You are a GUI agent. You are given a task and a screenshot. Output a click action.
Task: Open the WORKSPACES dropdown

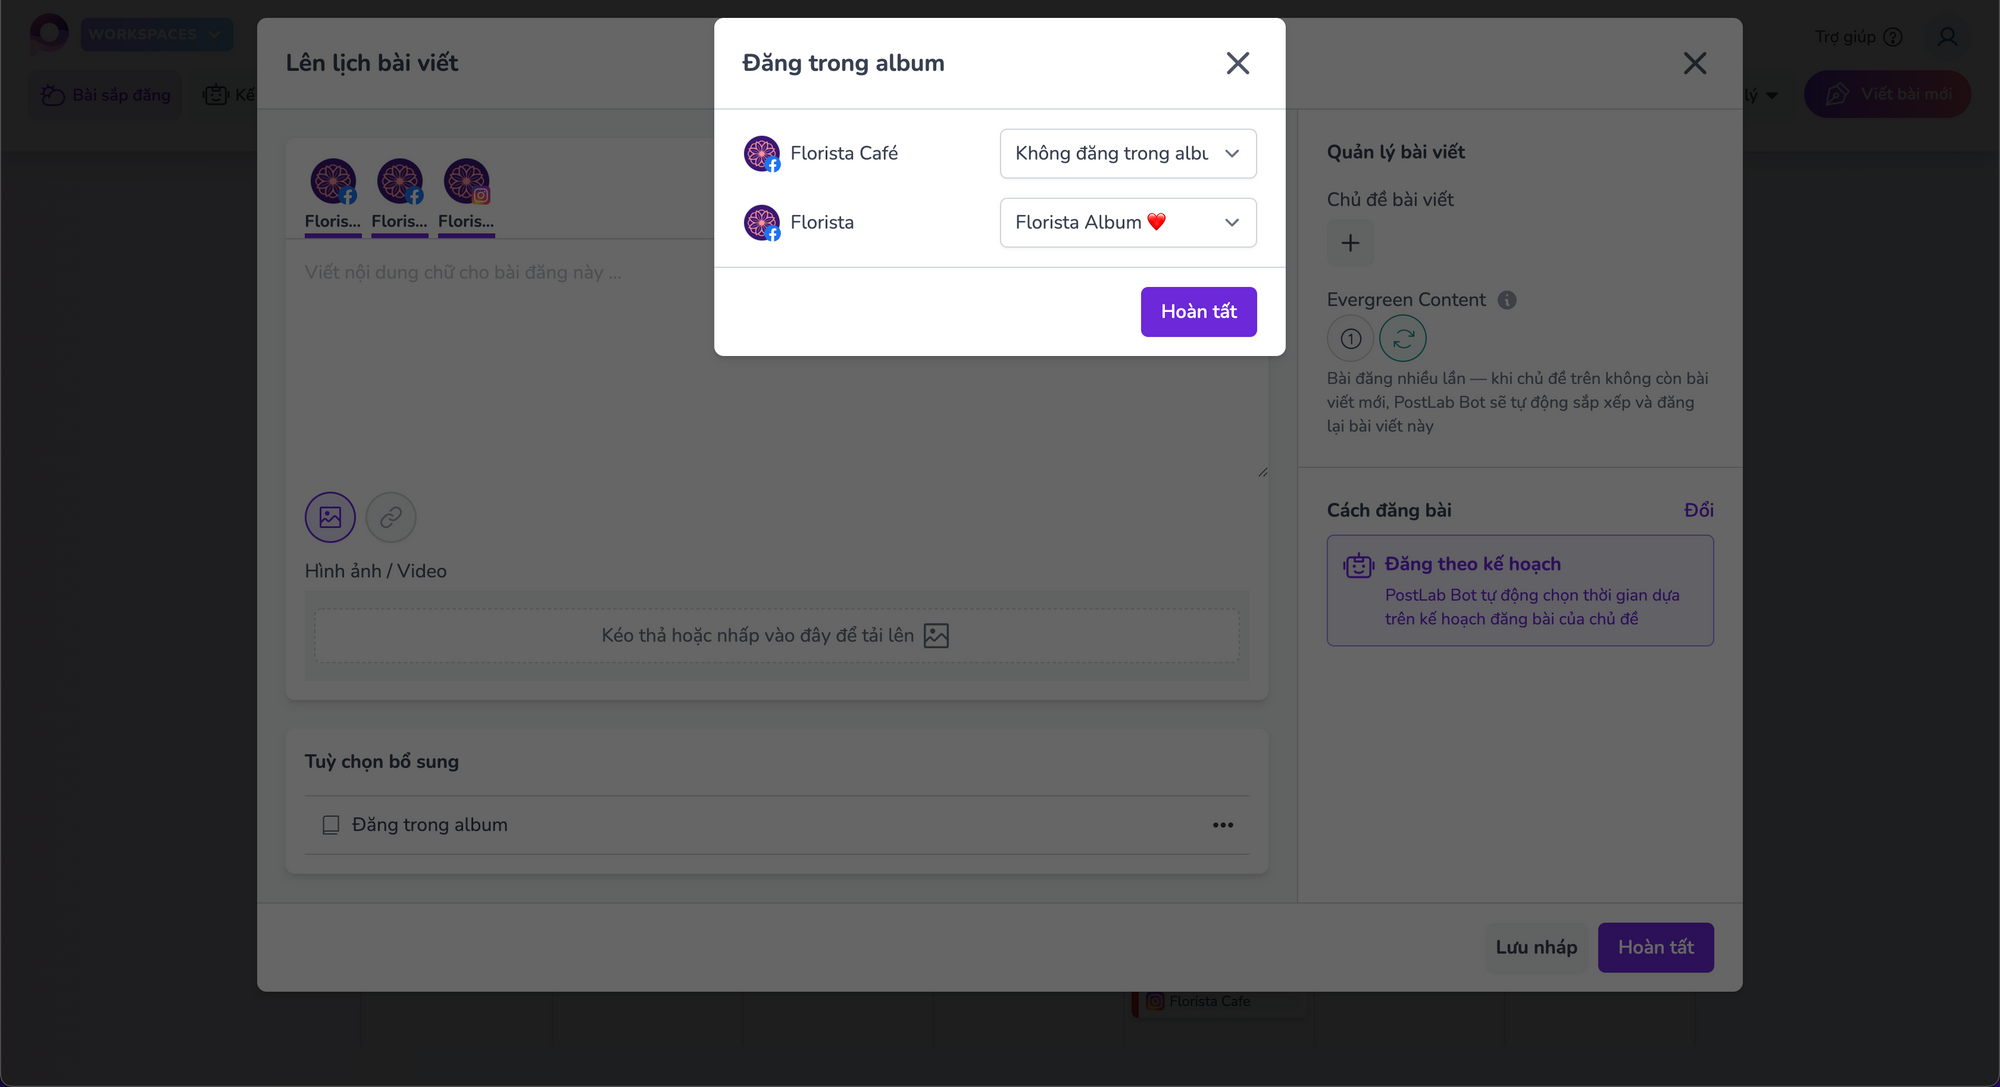point(156,34)
